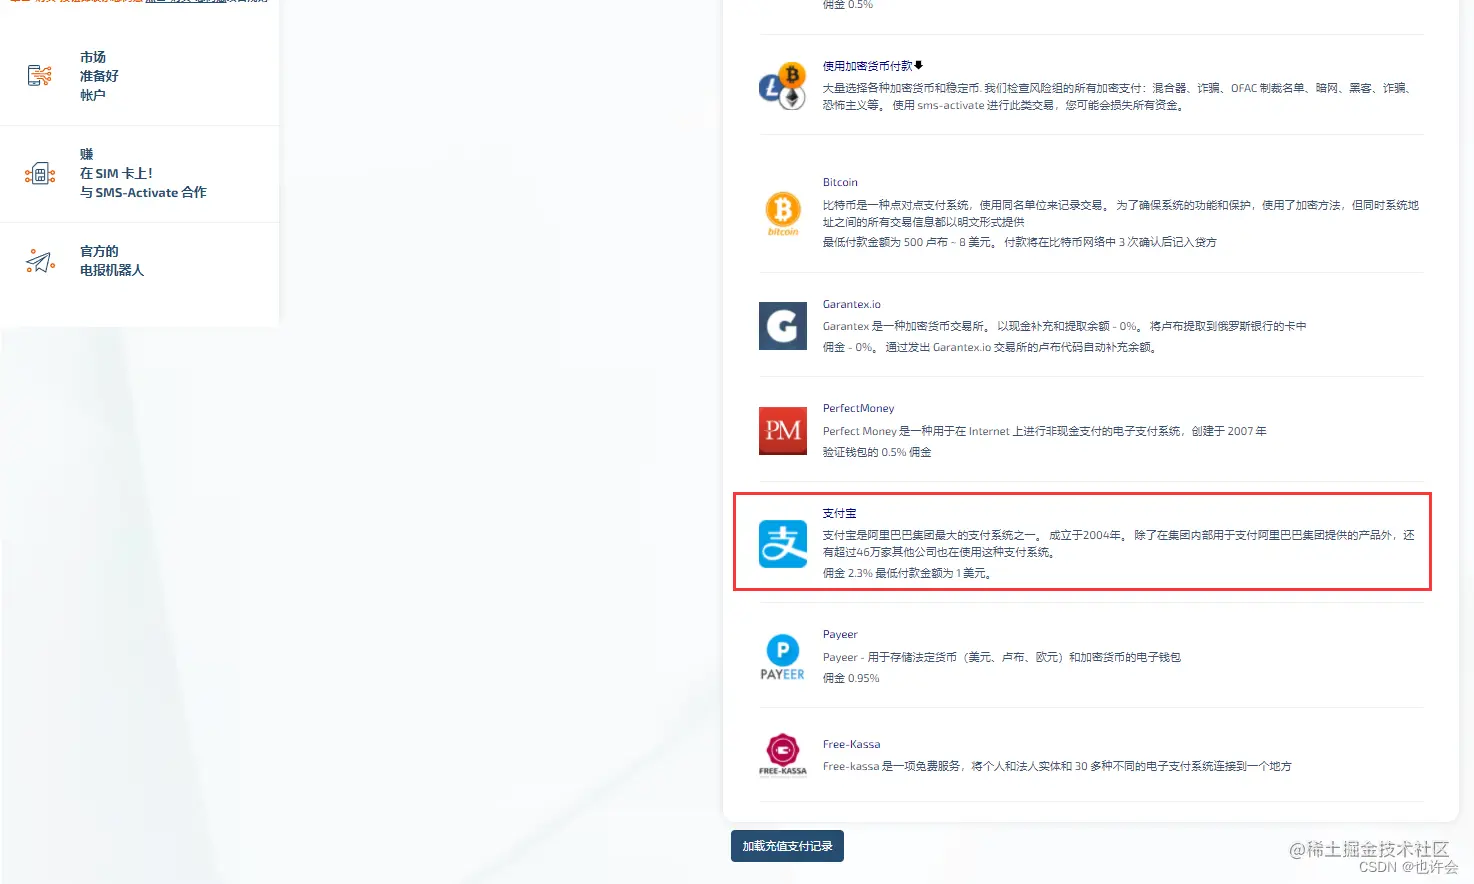Image resolution: width=1474 pixels, height=884 pixels.
Task: Open the 在 SIM 卡上 sidebar item
Action: click(139, 174)
